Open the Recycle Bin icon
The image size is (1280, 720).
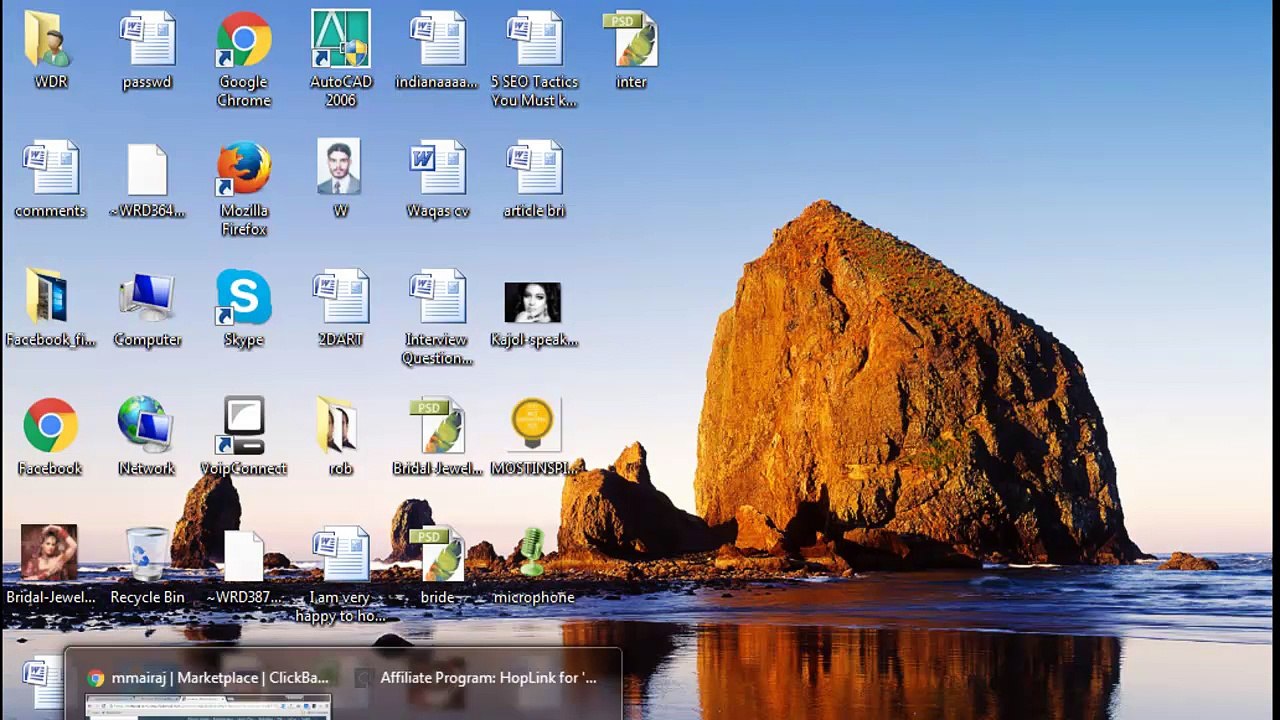pos(147,556)
